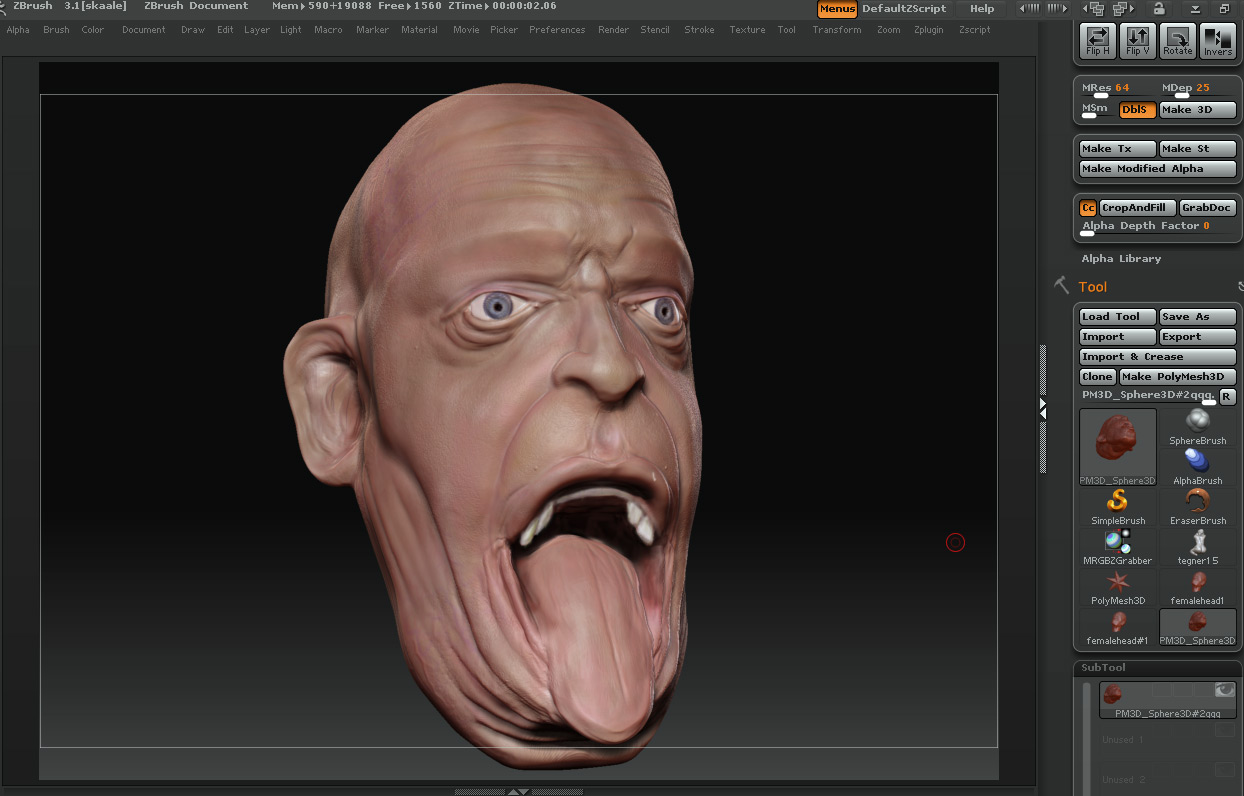Viewport: 1244px width, 796px height.
Task: Select the tegner15 tool
Action: (x=1197, y=547)
